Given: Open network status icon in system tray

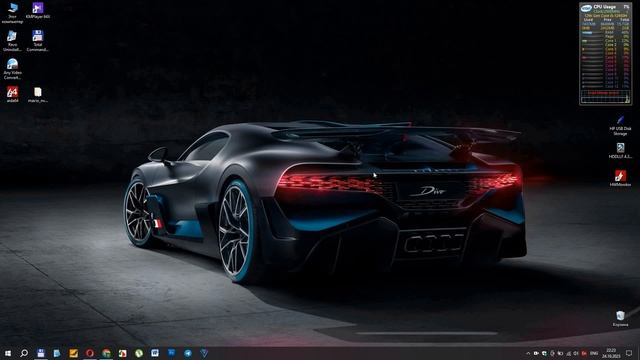Looking at the screenshot, I should click(x=568, y=353).
